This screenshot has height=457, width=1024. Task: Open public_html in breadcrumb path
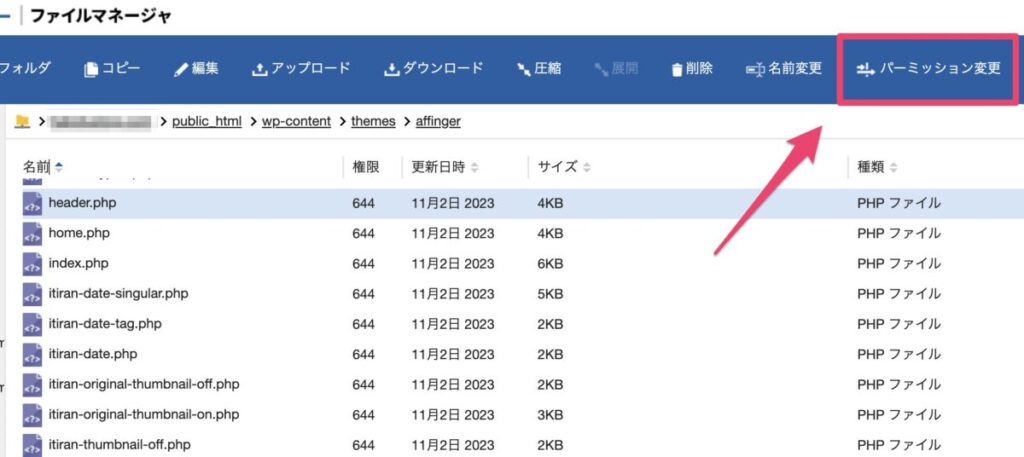tap(207, 122)
